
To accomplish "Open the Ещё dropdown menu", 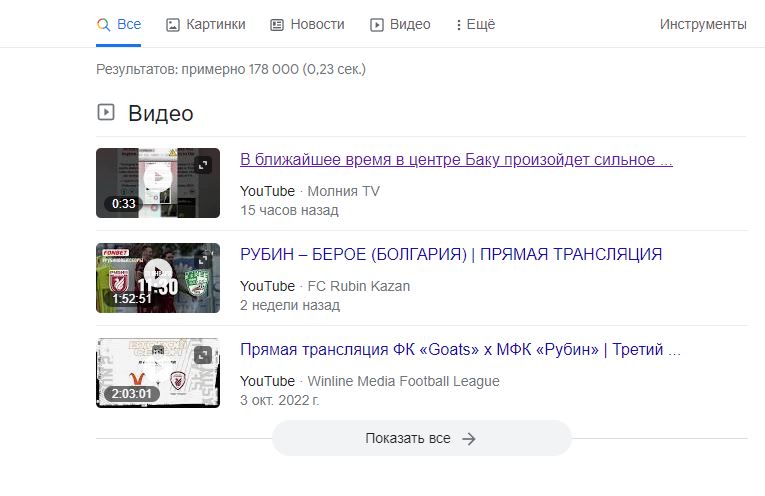I will coord(475,24).
